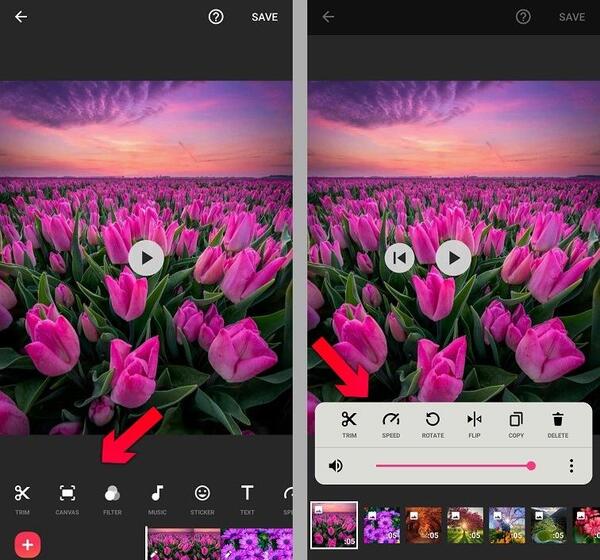The height and width of the screenshot is (560, 600).
Task: Choose Flip in the clip popup
Action: coord(474,424)
